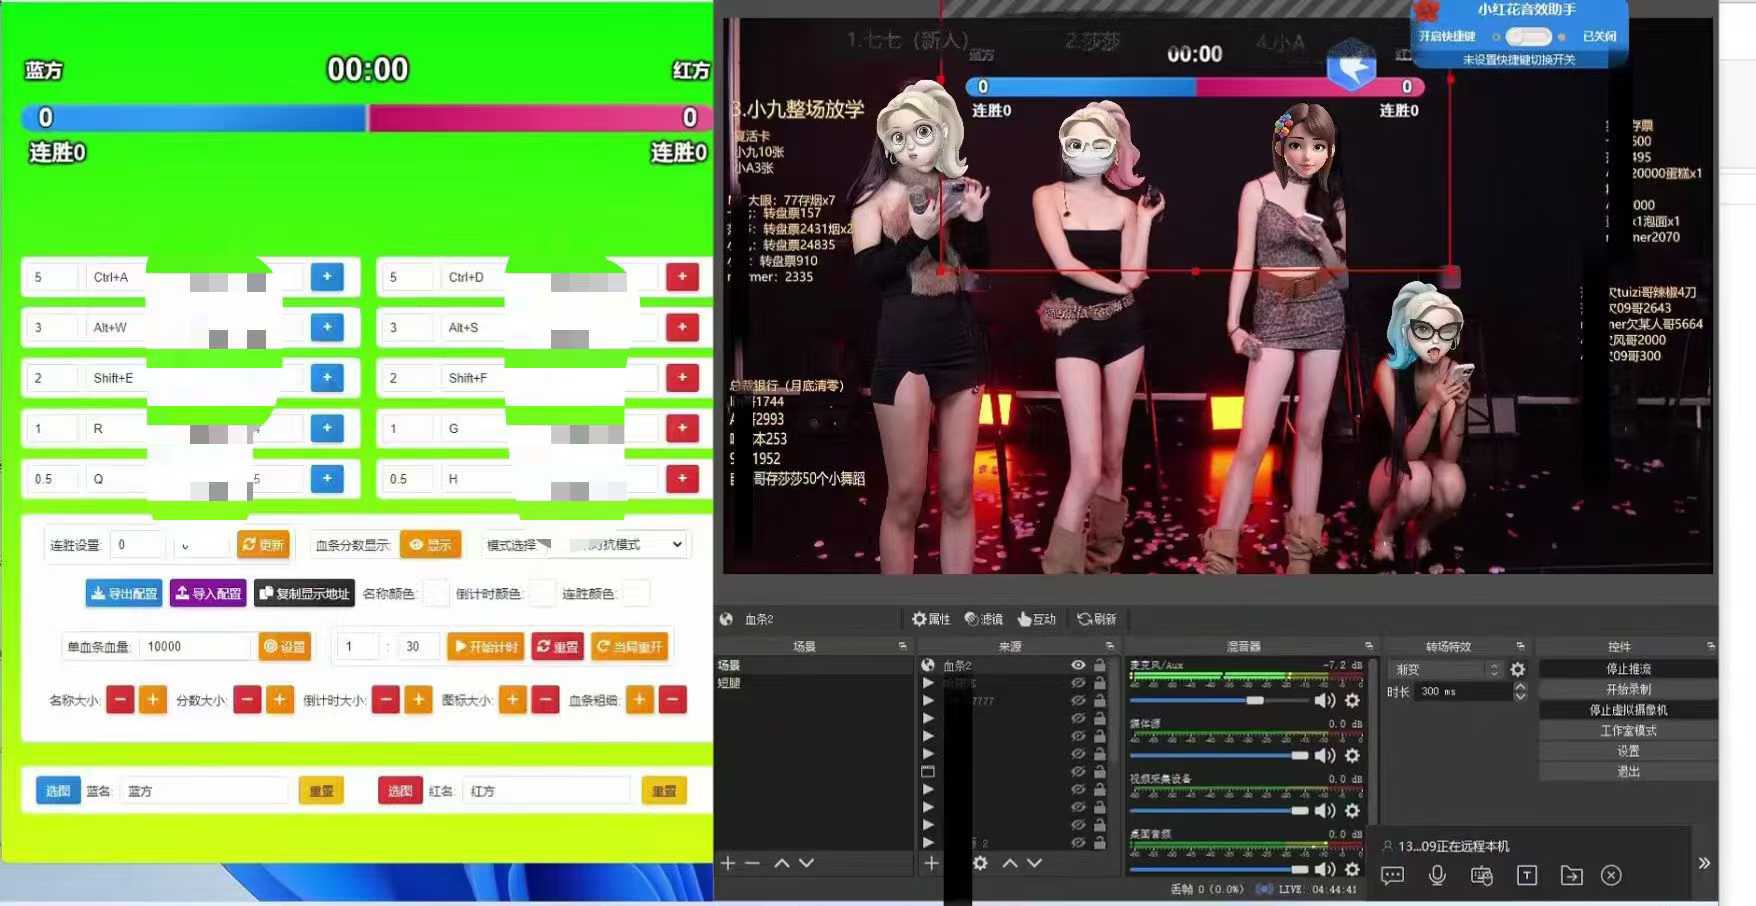
Task: Open 滤镜 filters in source toolbar
Action: pos(983,619)
